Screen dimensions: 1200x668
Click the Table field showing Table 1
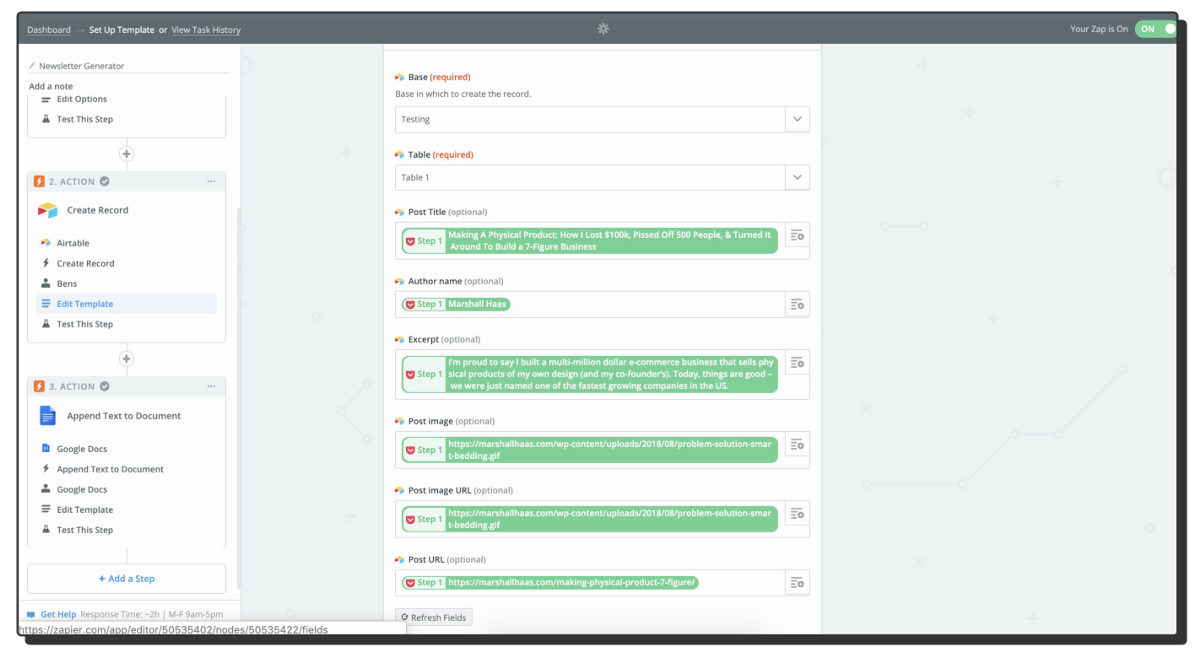590,177
